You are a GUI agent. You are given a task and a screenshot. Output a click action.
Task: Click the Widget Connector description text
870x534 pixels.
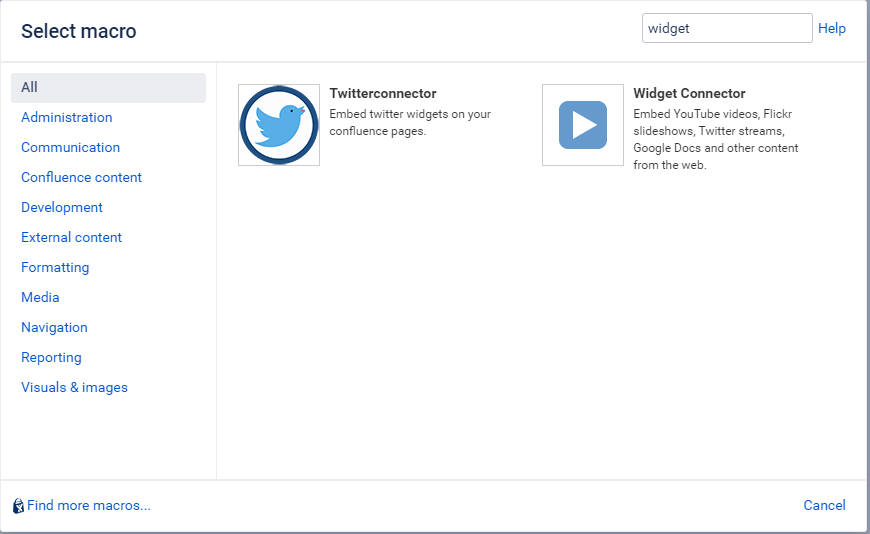point(716,139)
